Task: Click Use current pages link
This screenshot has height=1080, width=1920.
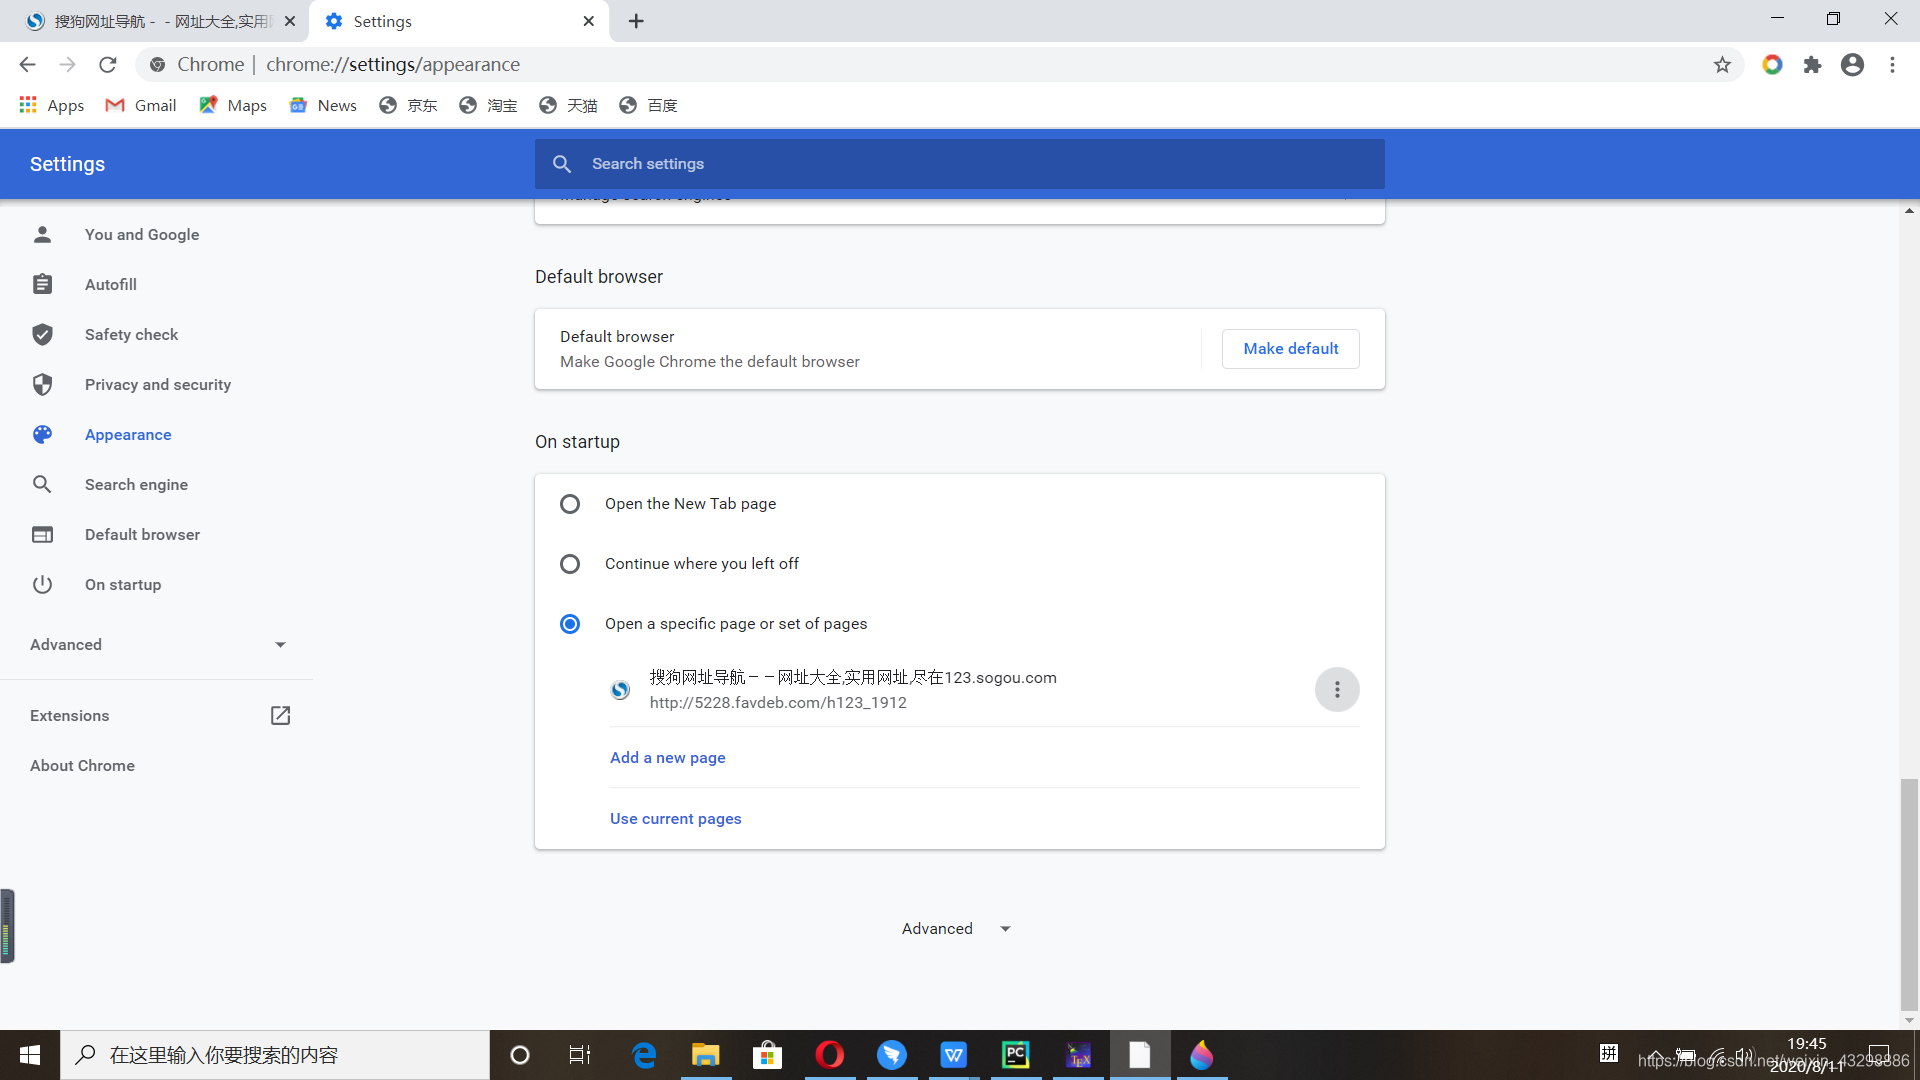Action: [675, 818]
